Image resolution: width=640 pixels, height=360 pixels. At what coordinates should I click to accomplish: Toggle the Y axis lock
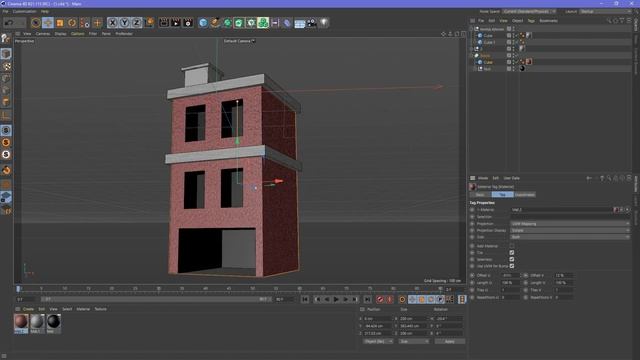124,22
